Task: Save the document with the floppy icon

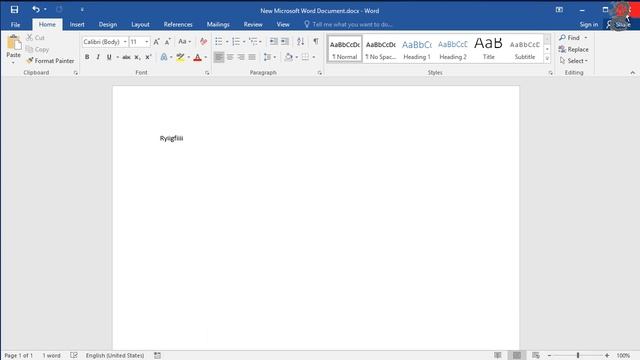Action: pyautogui.click(x=14, y=9)
